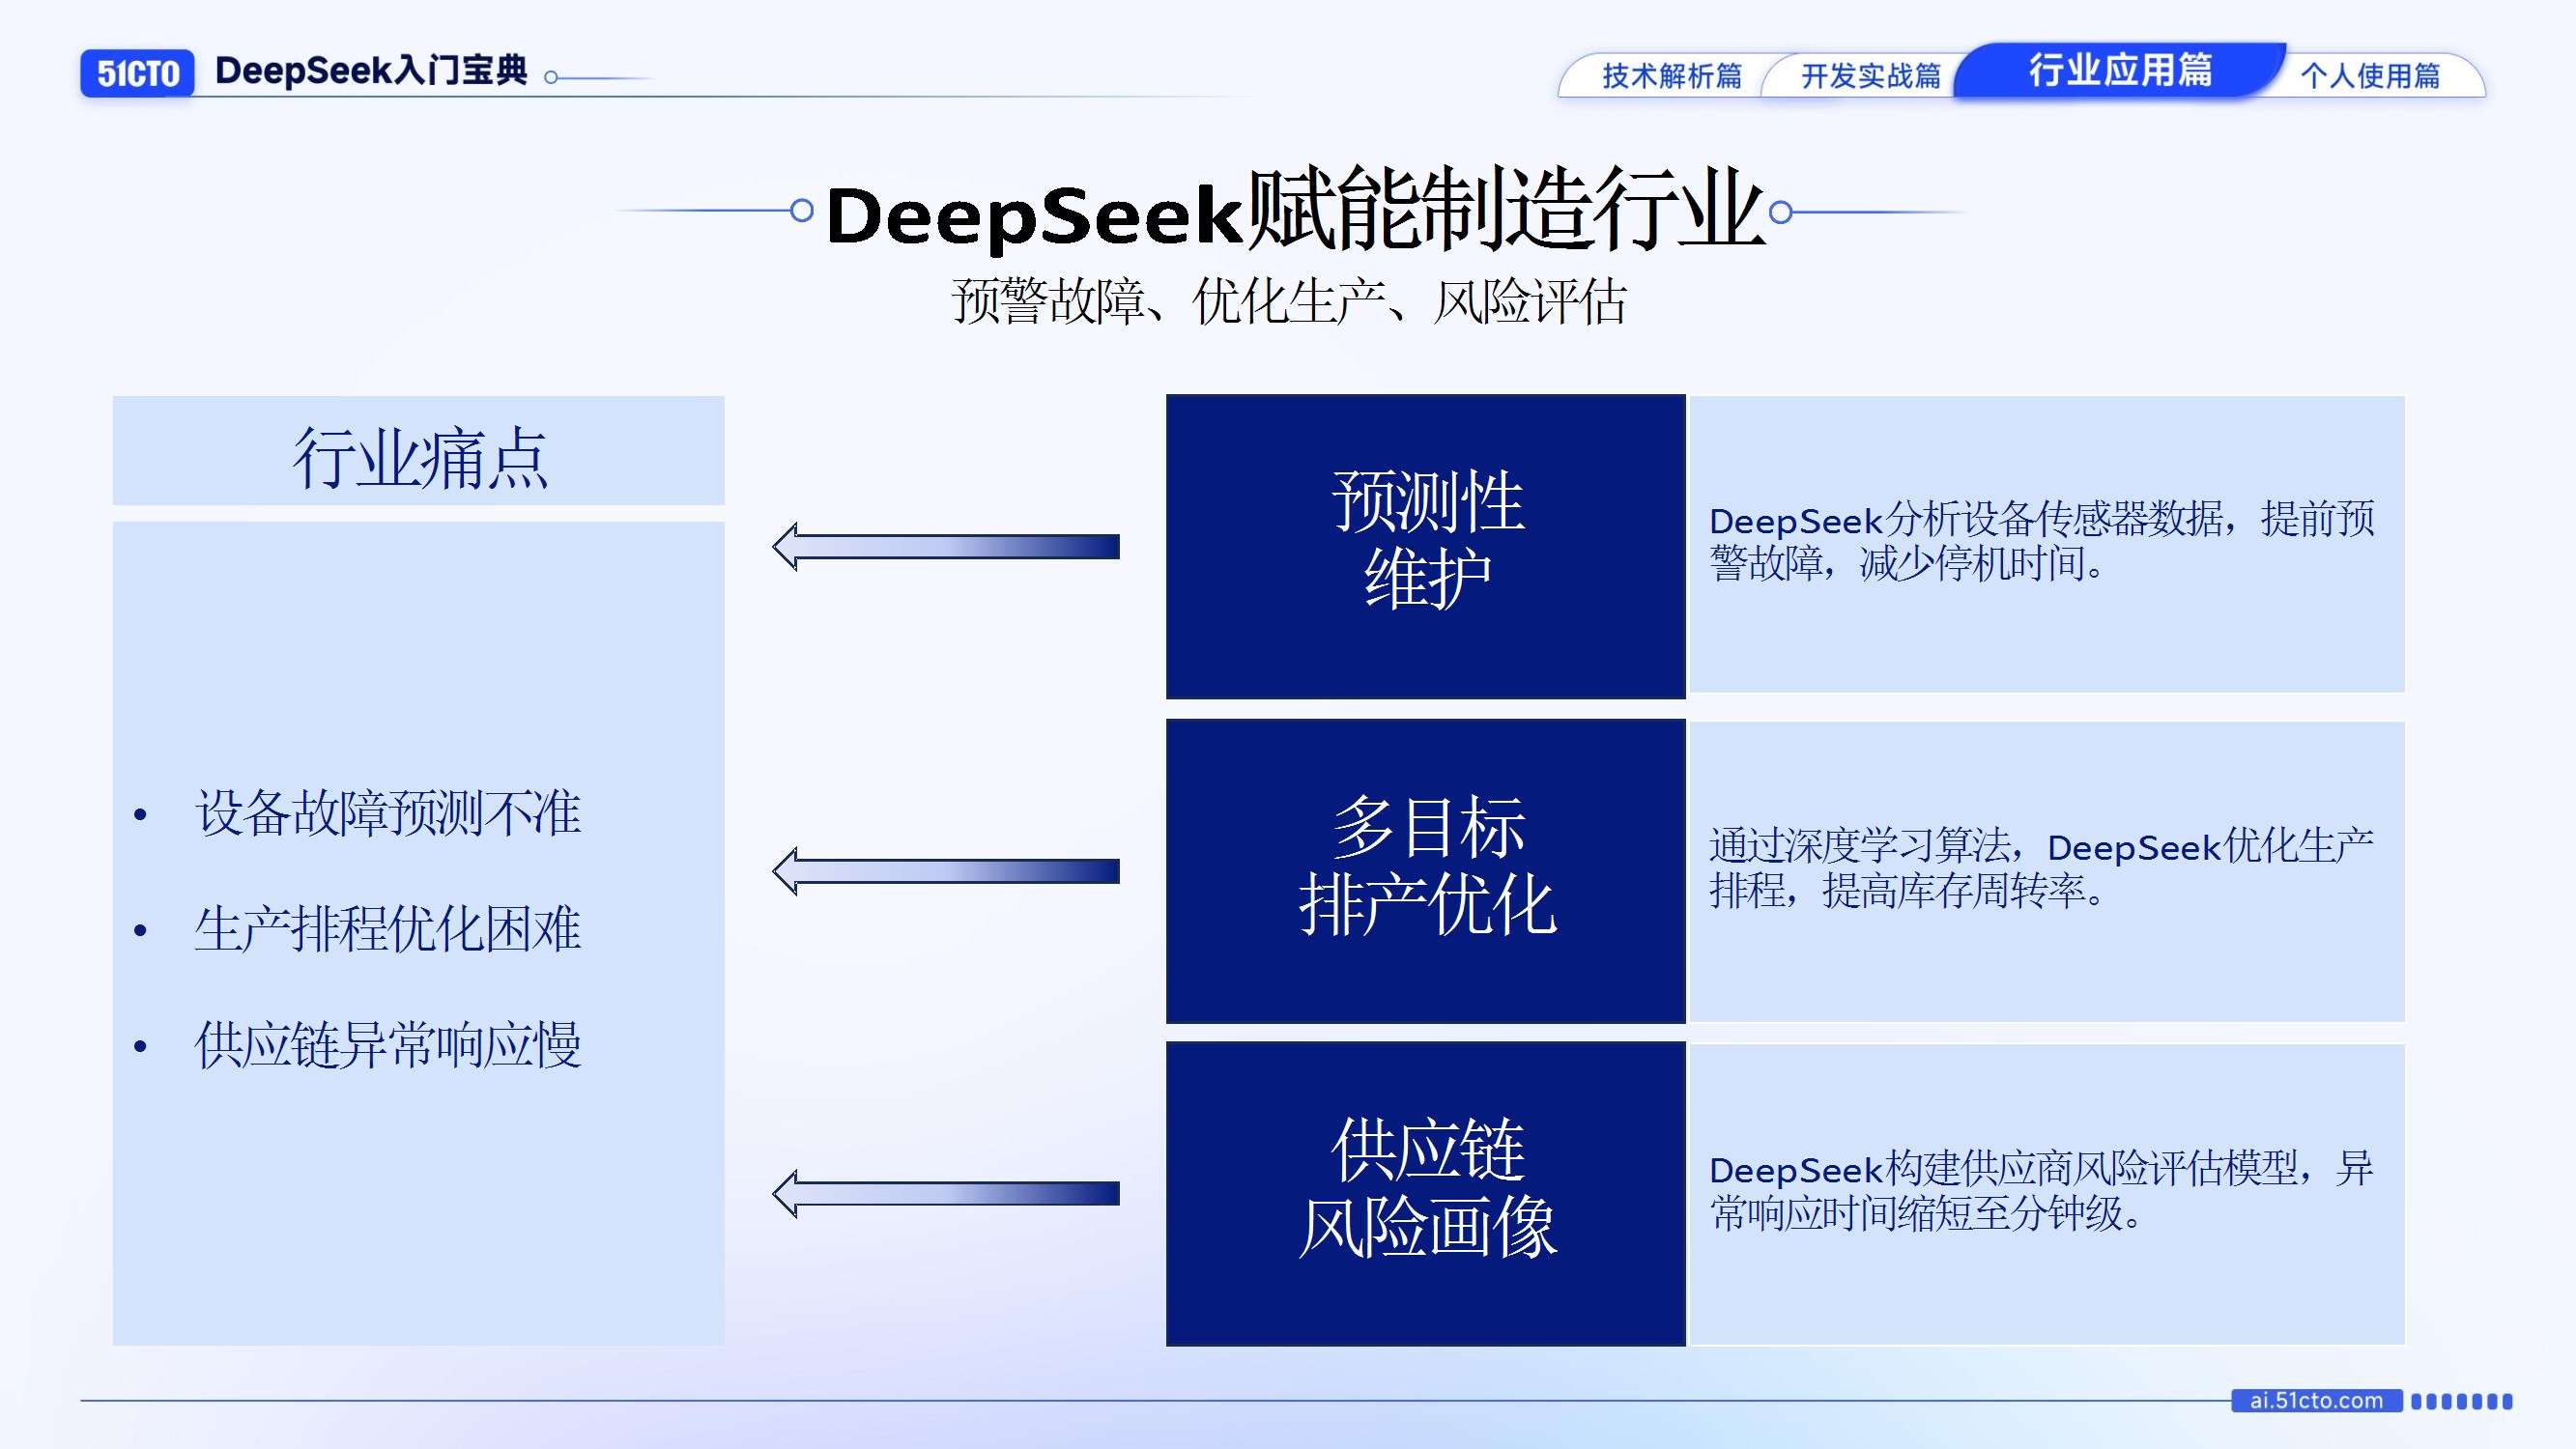Click the bottom left-pointing arrow
This screenshot has height=1449, width=2576.
click(x=945, y=1193)
